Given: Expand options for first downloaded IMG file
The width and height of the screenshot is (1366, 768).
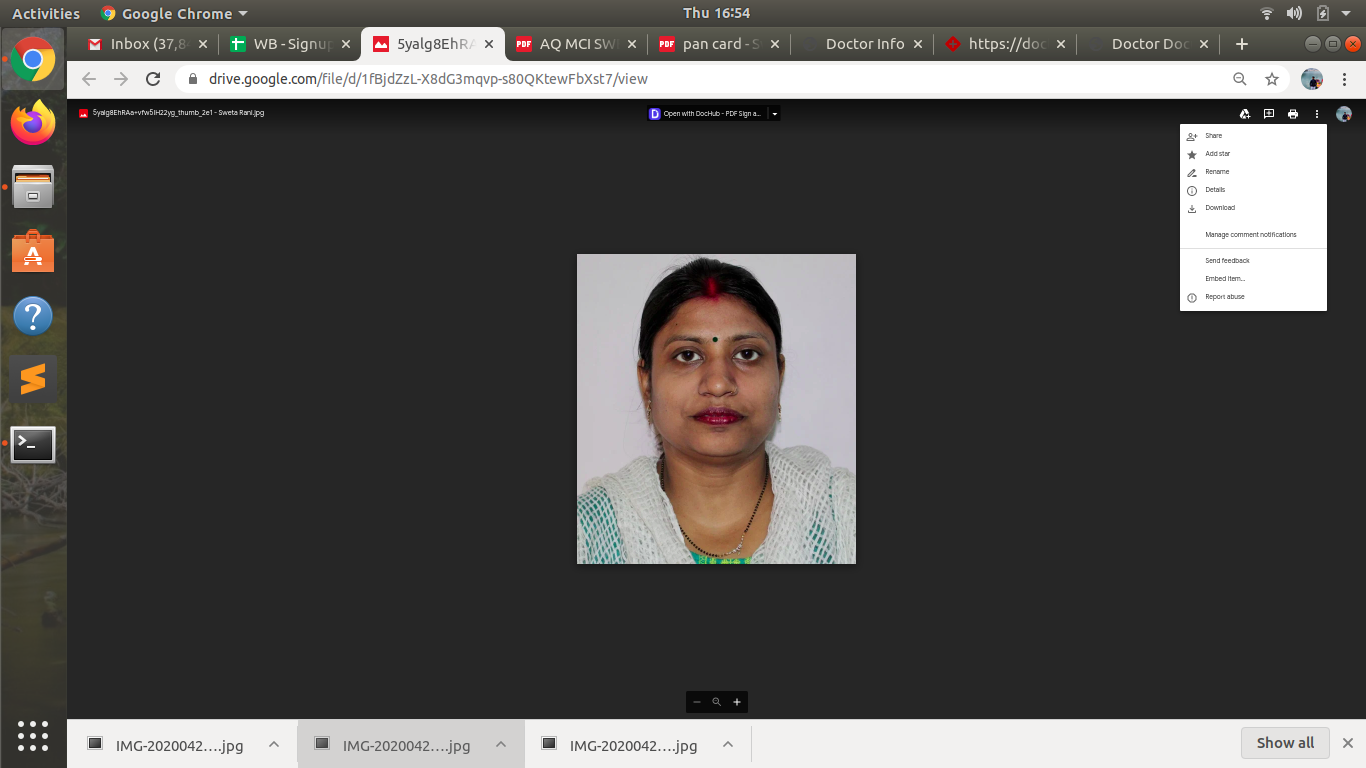Looking at the screenshot, I should (273, 745).
